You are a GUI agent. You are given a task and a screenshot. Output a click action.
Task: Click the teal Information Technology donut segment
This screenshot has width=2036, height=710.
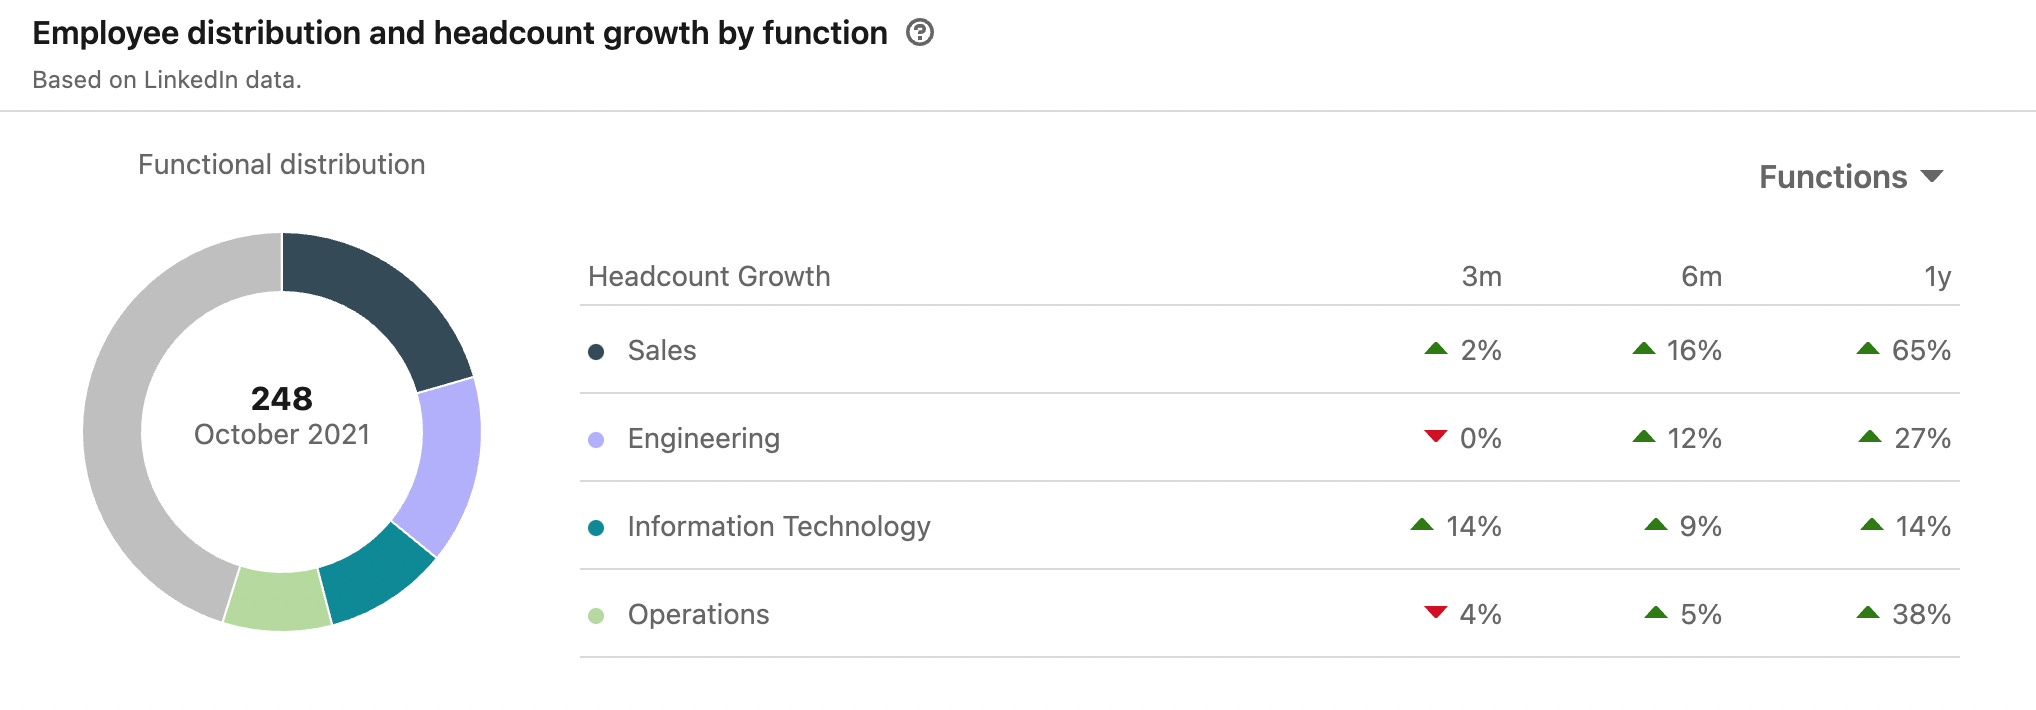[375, 575]
